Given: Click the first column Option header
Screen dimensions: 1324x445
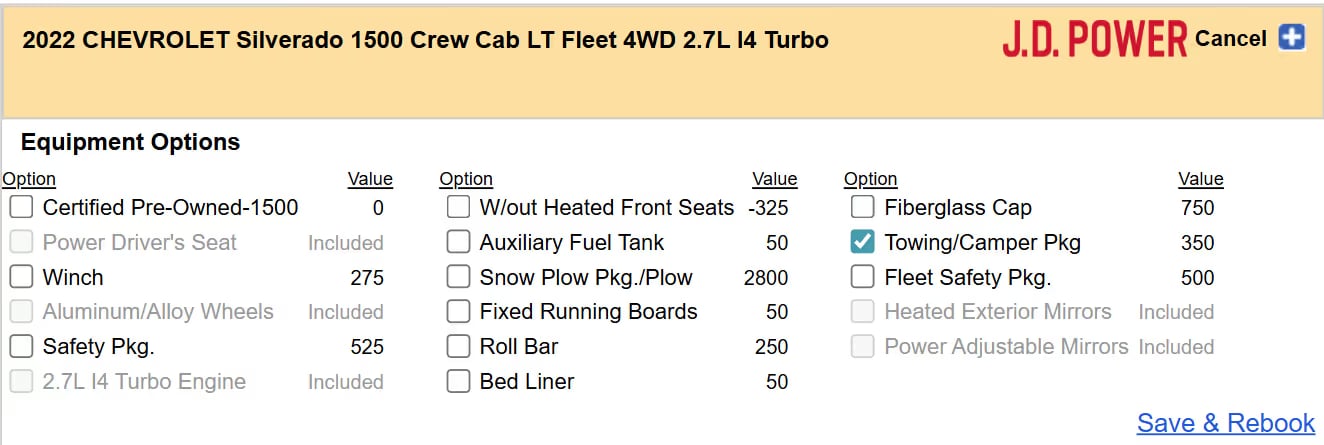Looking at the screenshot, I should click(29, 179).
